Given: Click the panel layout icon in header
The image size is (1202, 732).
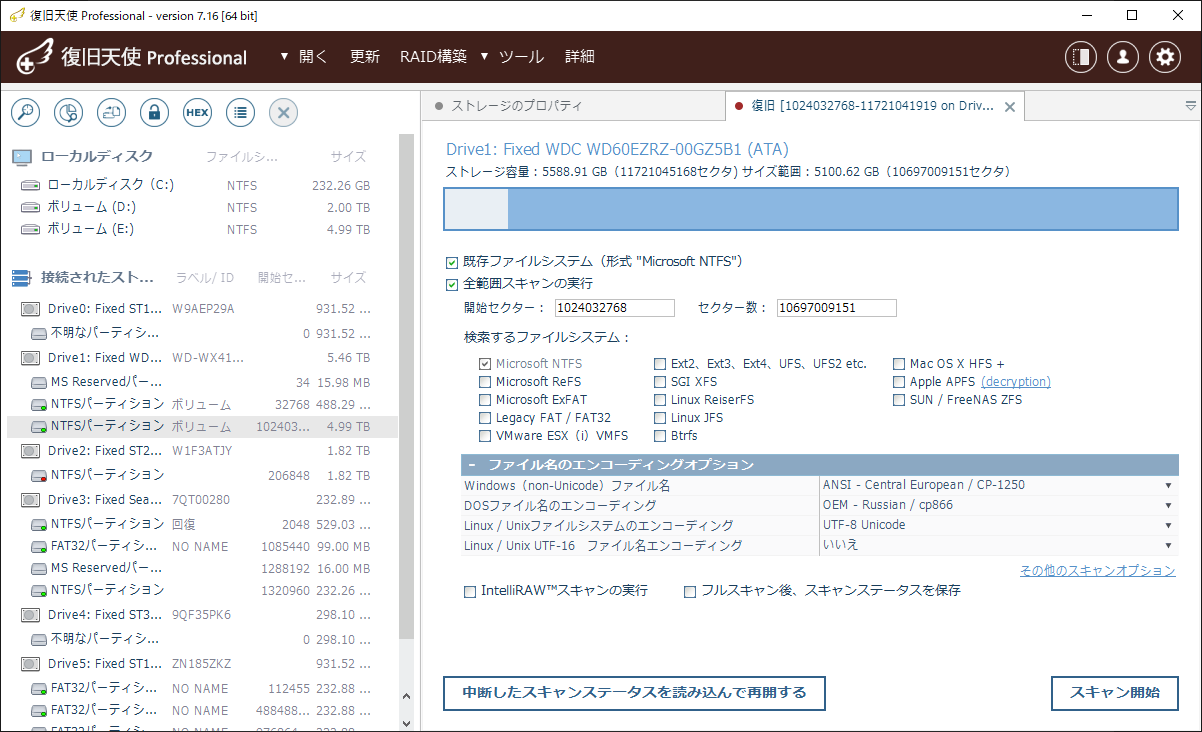Looking at the screenshot, I should pyautogui.click(x=1080, y=57).
